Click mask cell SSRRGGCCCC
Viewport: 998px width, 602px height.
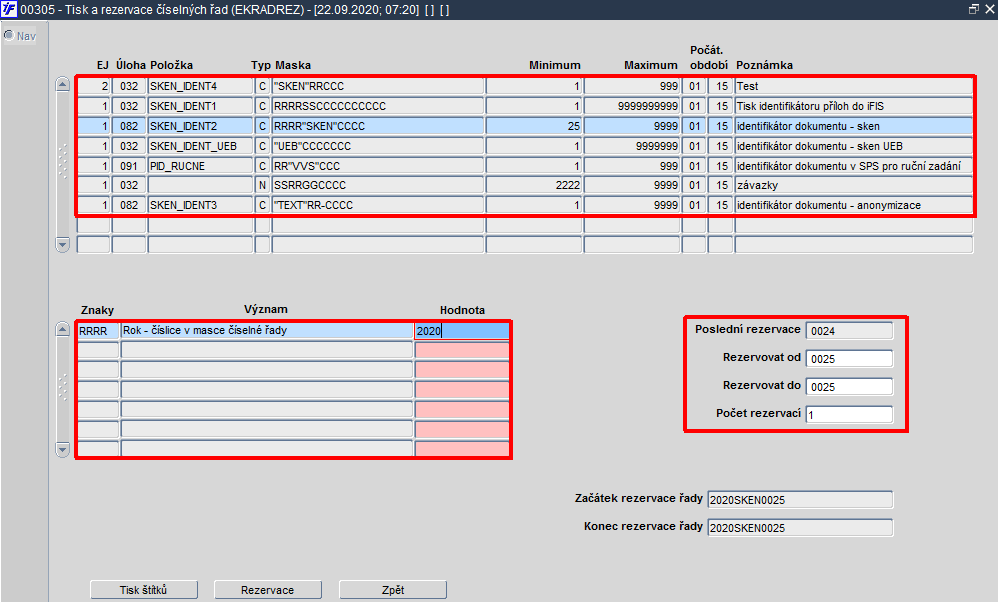tap(378, 185)
